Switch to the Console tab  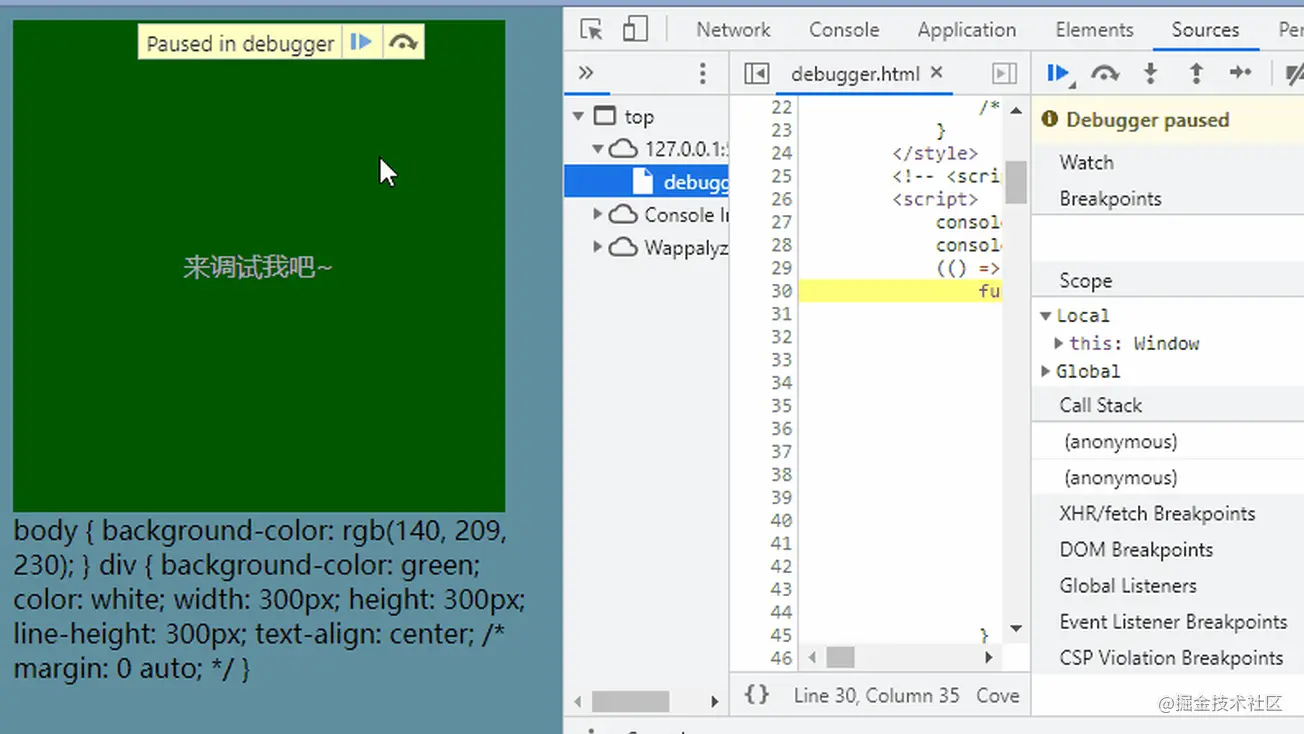coord(844,30)
